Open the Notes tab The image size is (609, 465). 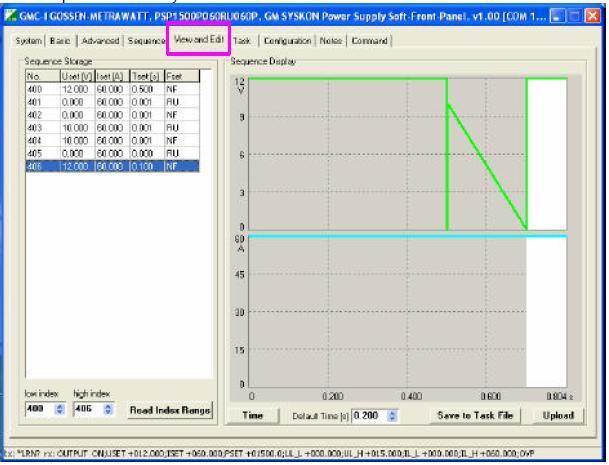point(332,41)
